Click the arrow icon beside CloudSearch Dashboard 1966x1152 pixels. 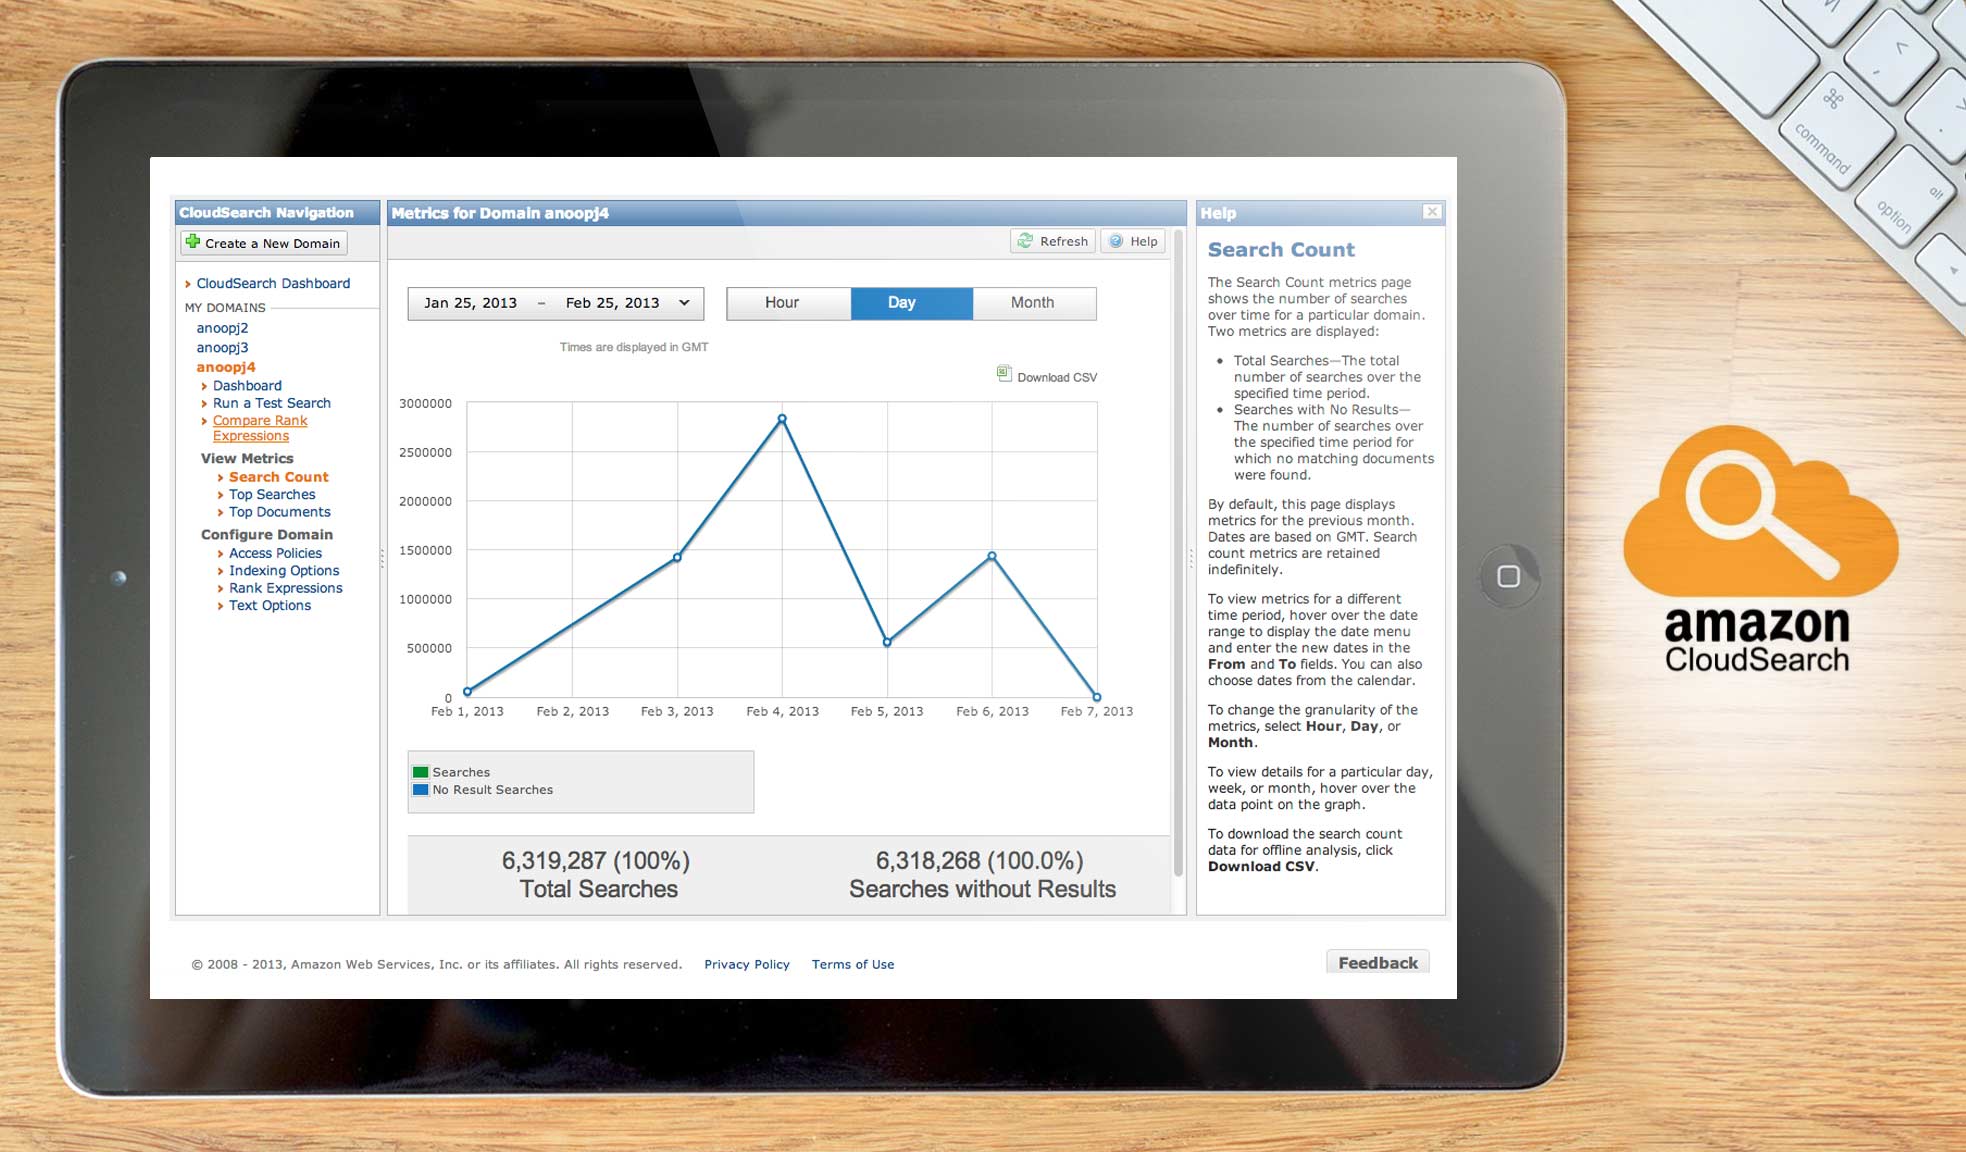pyautogui.click(x=189, y=283)
